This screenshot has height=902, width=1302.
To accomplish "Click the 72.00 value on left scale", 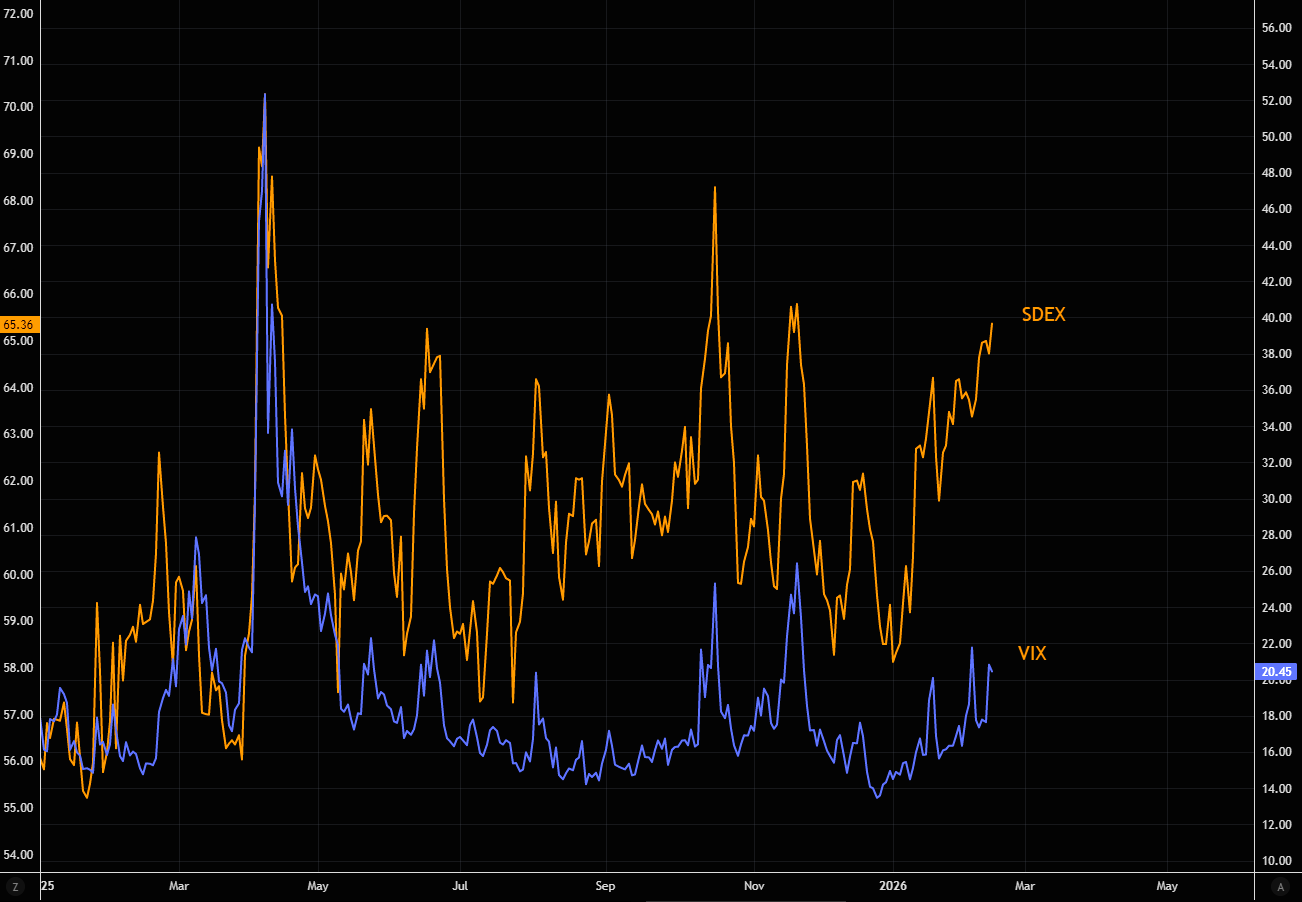I will [19, 13].
